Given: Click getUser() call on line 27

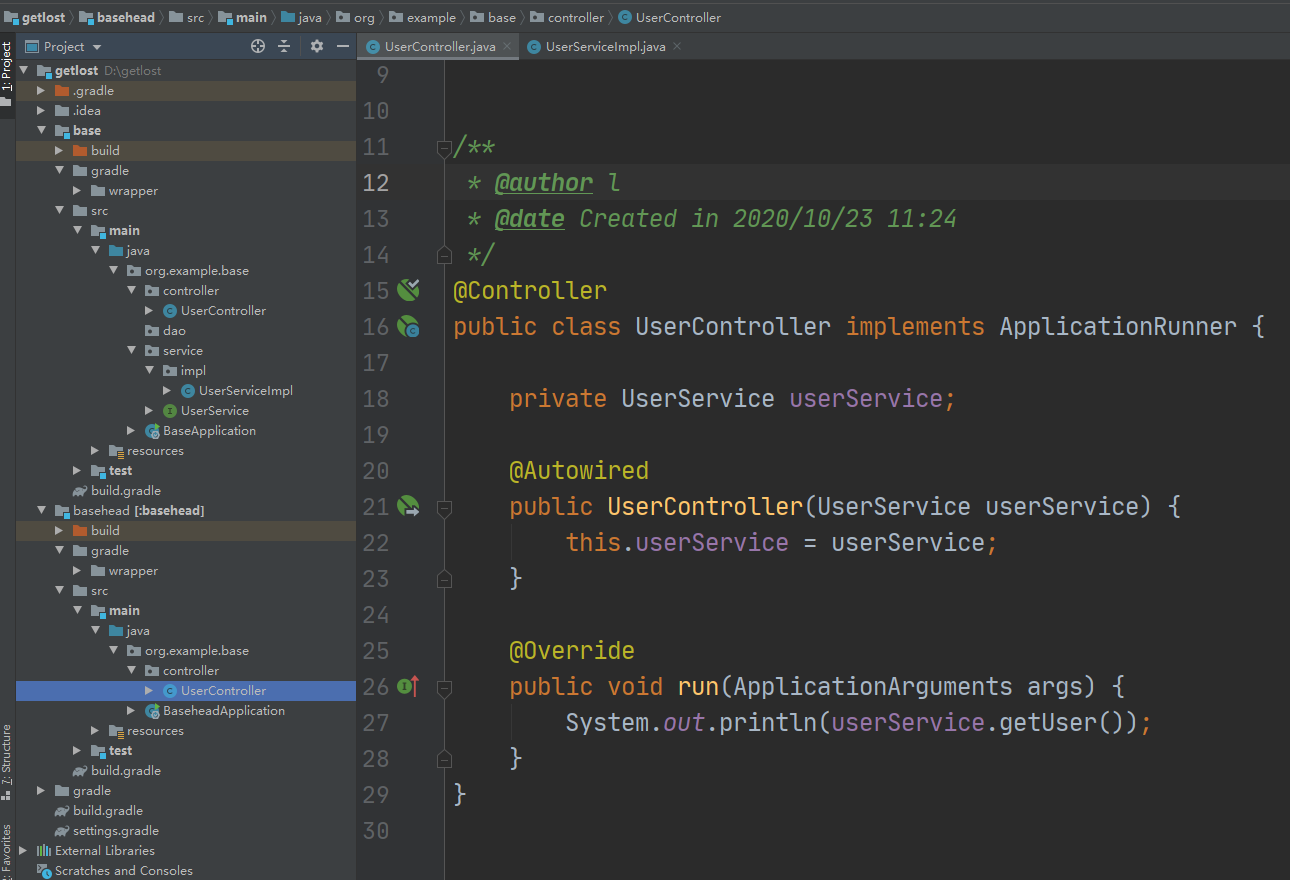Looking at the screenshot, I should pyautogui.click(x=1065, y=723).
